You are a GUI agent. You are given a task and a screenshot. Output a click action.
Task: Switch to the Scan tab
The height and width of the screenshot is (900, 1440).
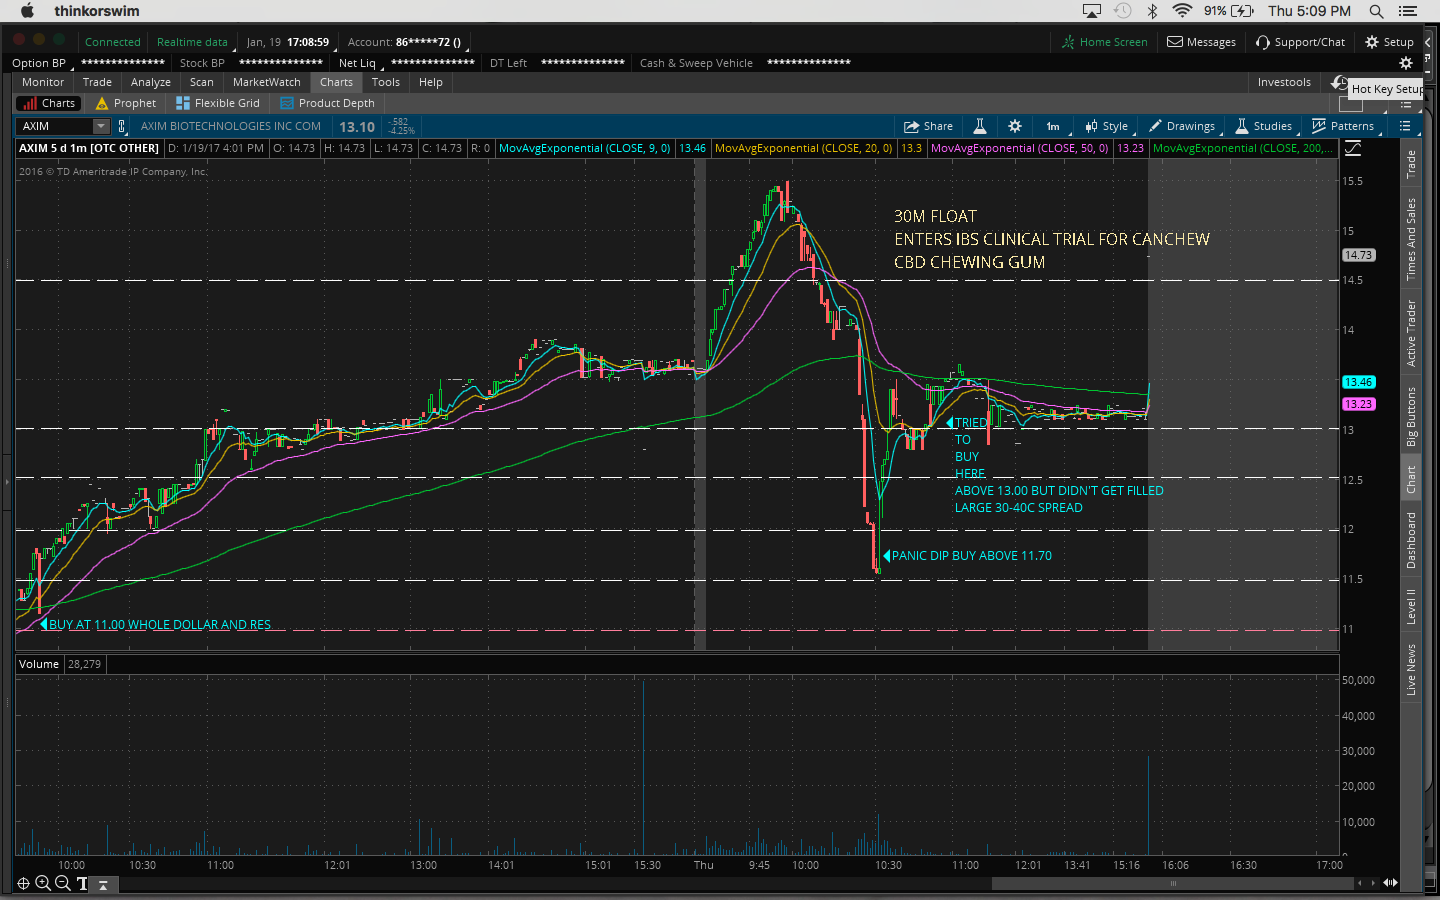tap(202, 82)
